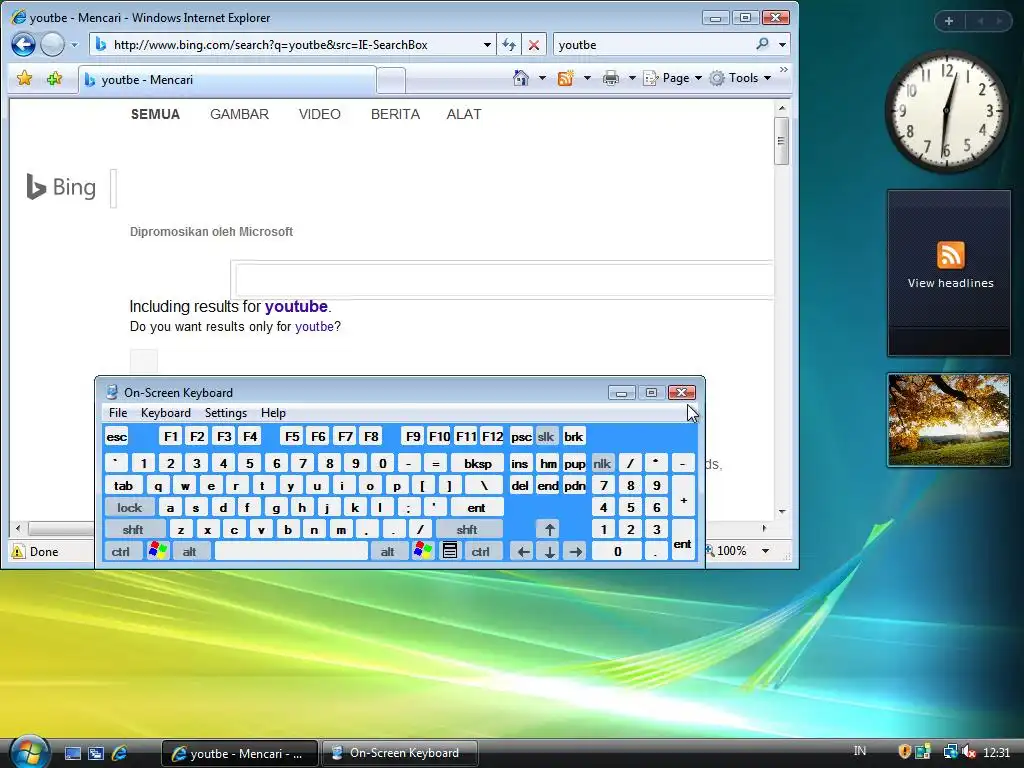Toggle the caps lock key
Screen dimensions: 1024x768
129,507
